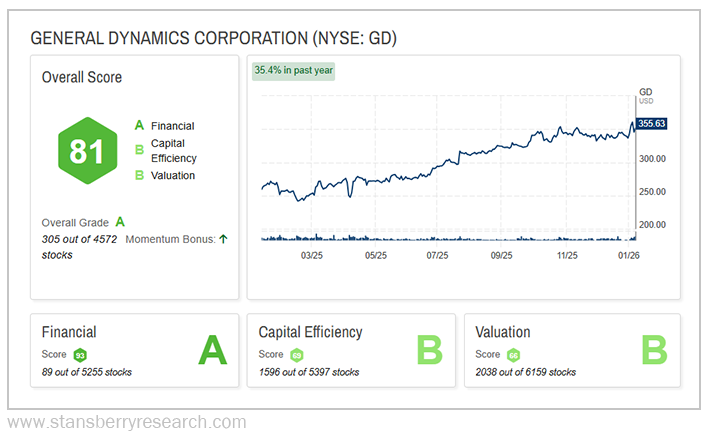
Task: Click the Financial score 93 hexagon badge
Action: coord(80,355)
